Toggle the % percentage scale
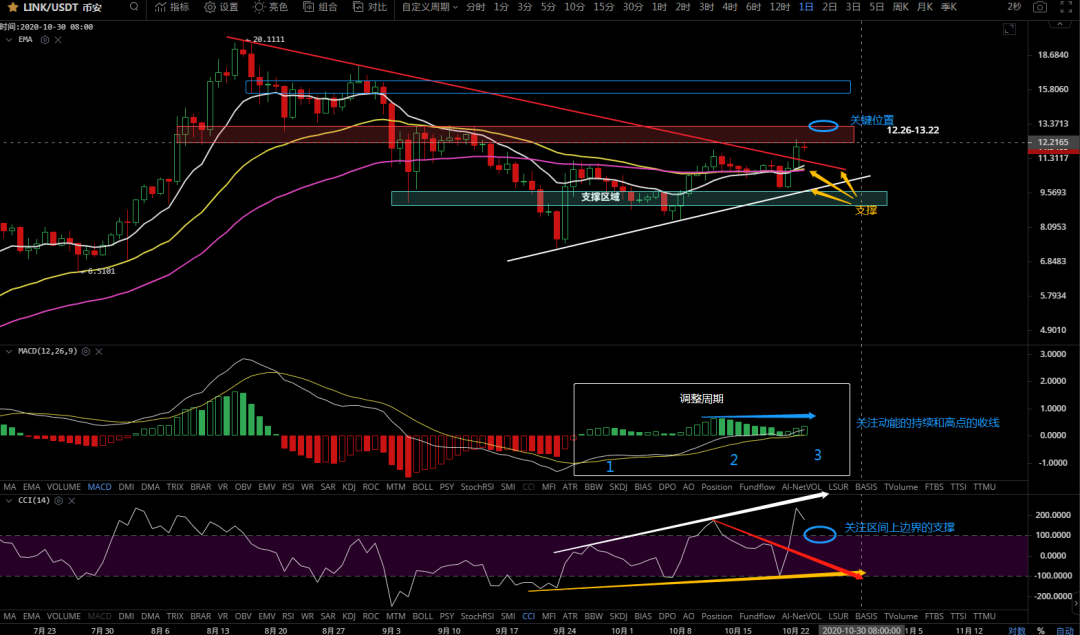Screen dimensions: 1080x635 coord(1040,630)
